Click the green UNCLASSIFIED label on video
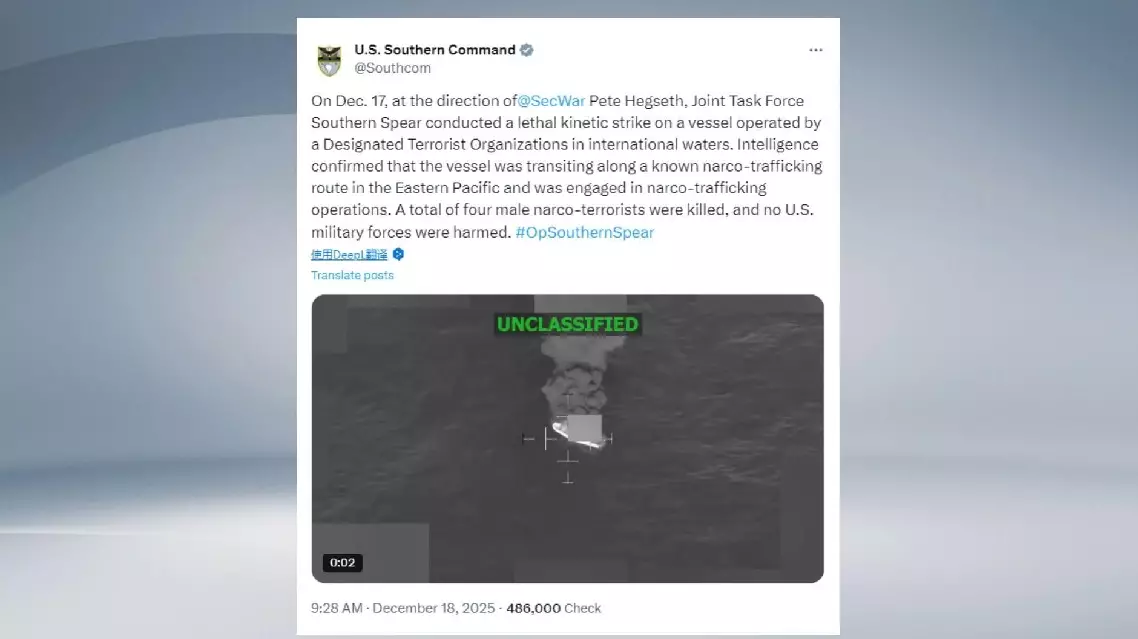1138x639 pixels. 568,324
